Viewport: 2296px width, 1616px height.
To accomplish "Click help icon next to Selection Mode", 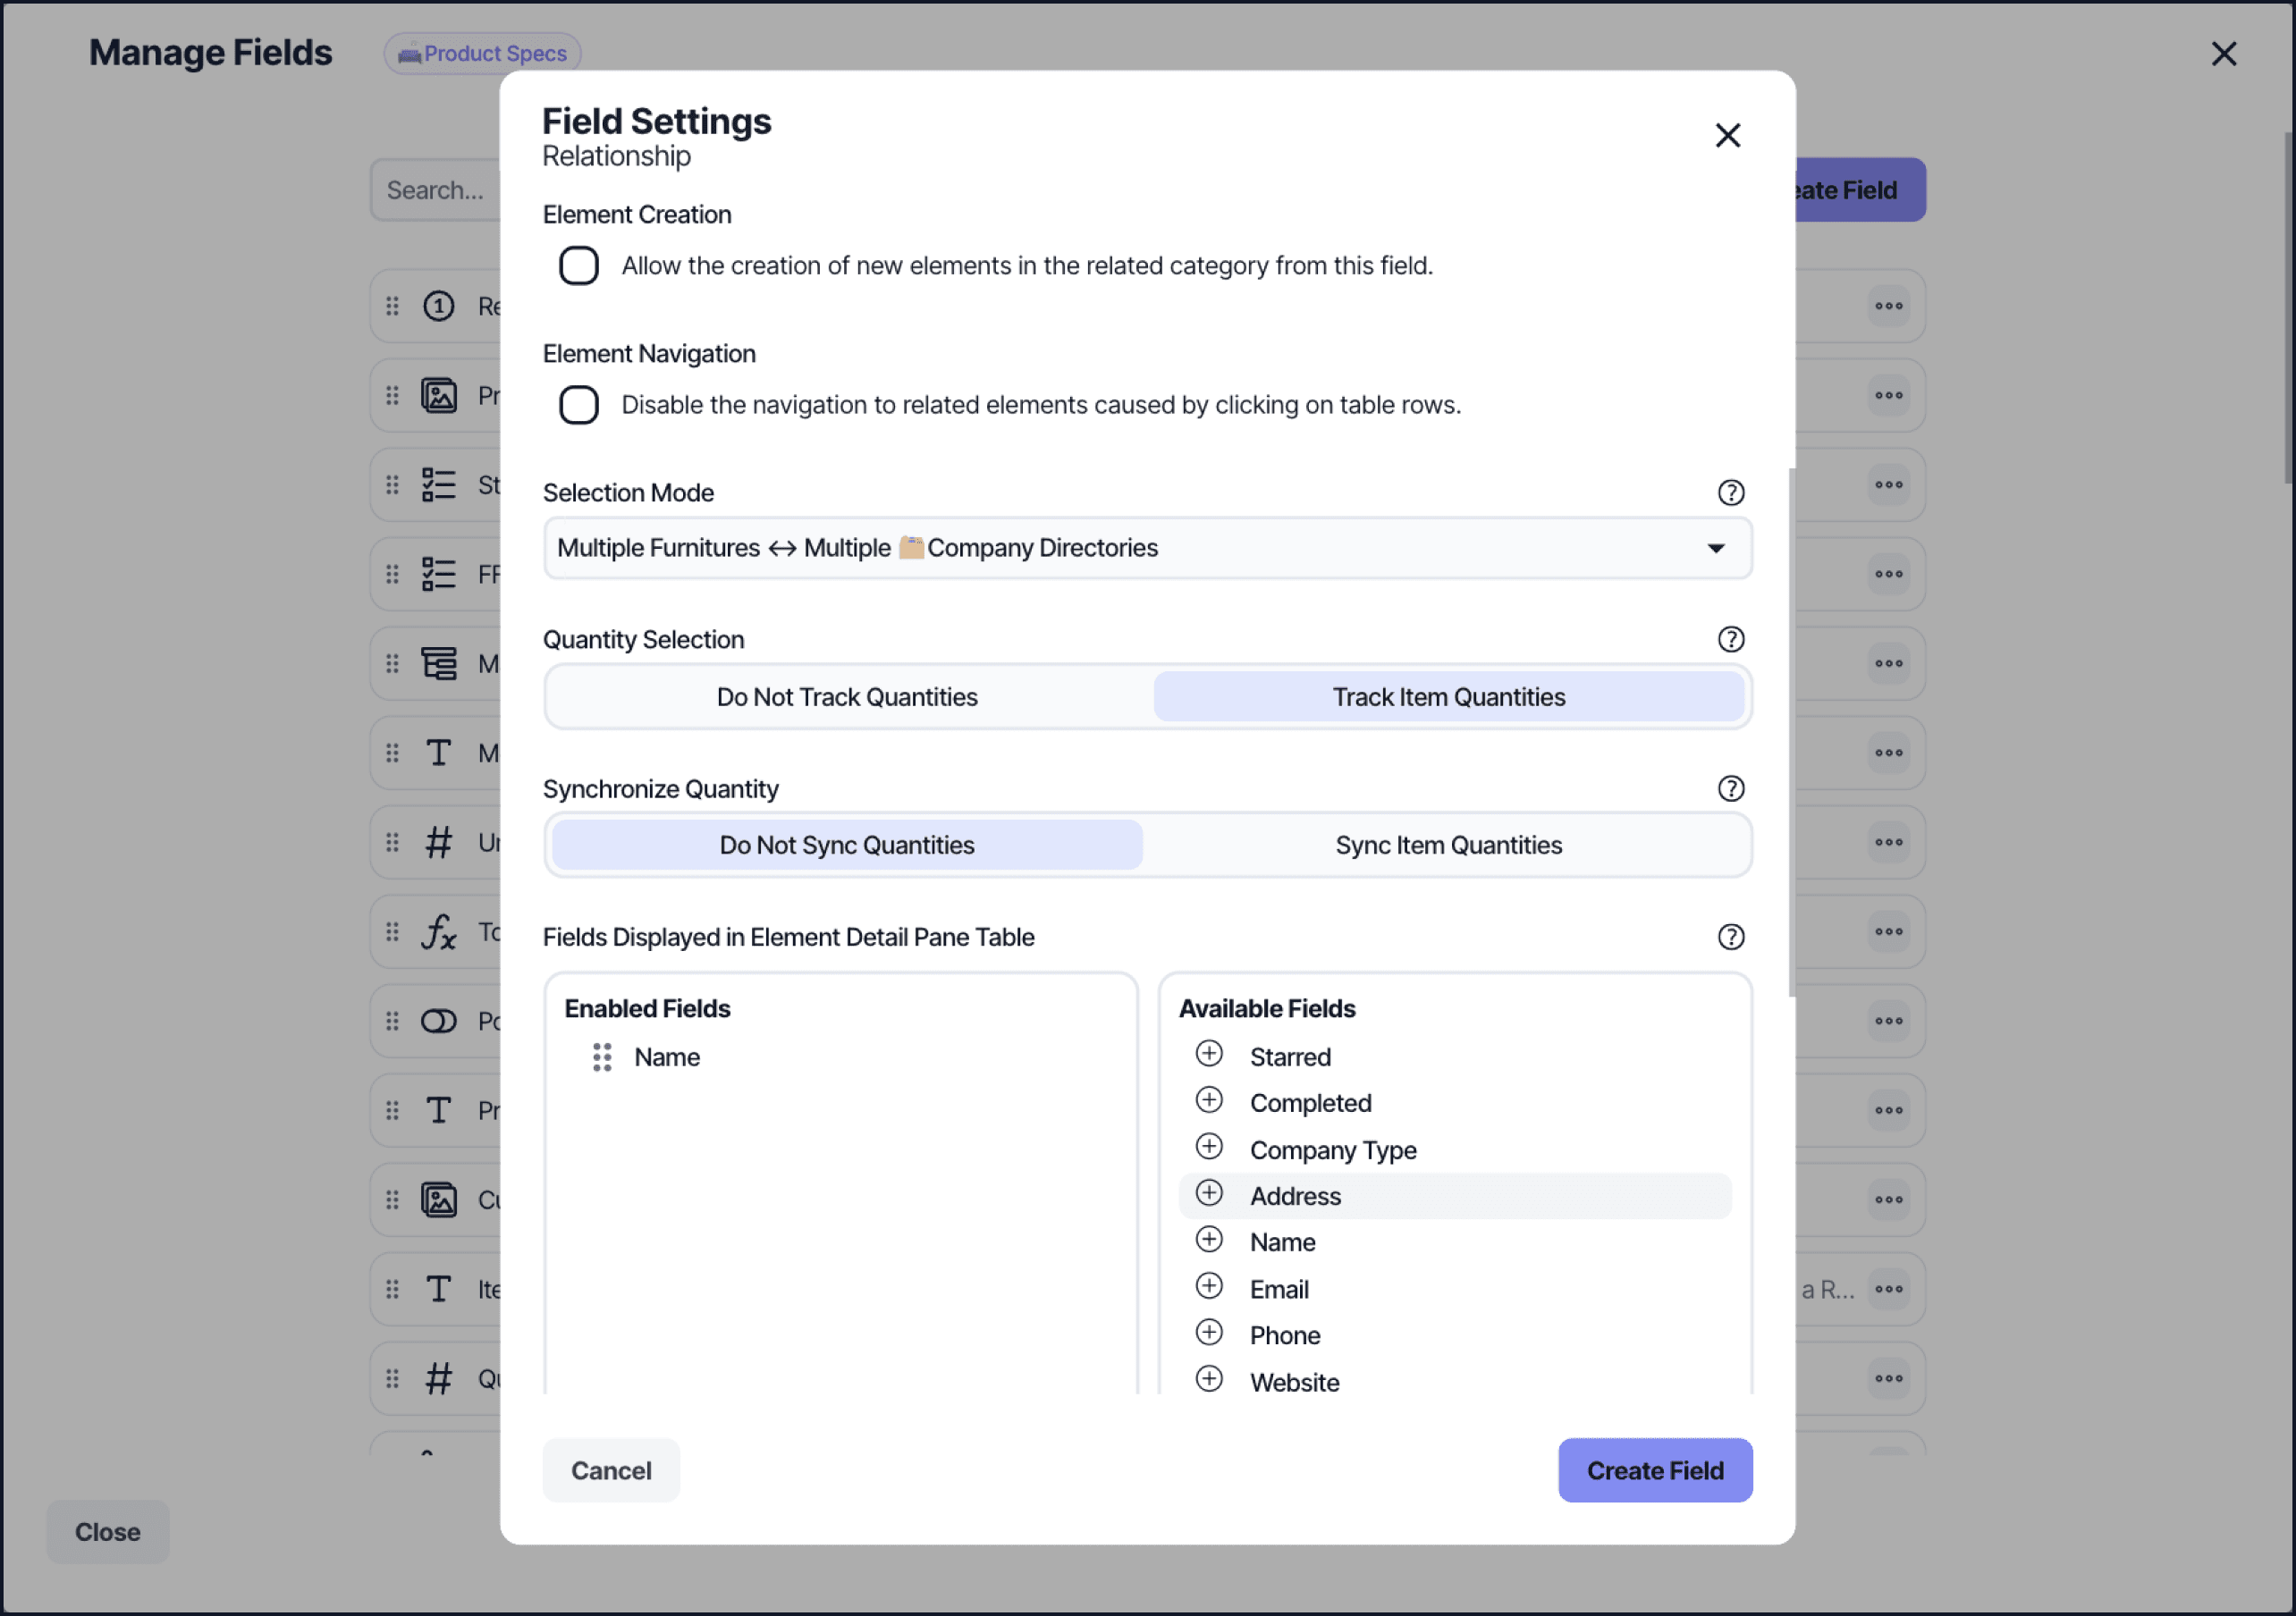I will 1730,493.
